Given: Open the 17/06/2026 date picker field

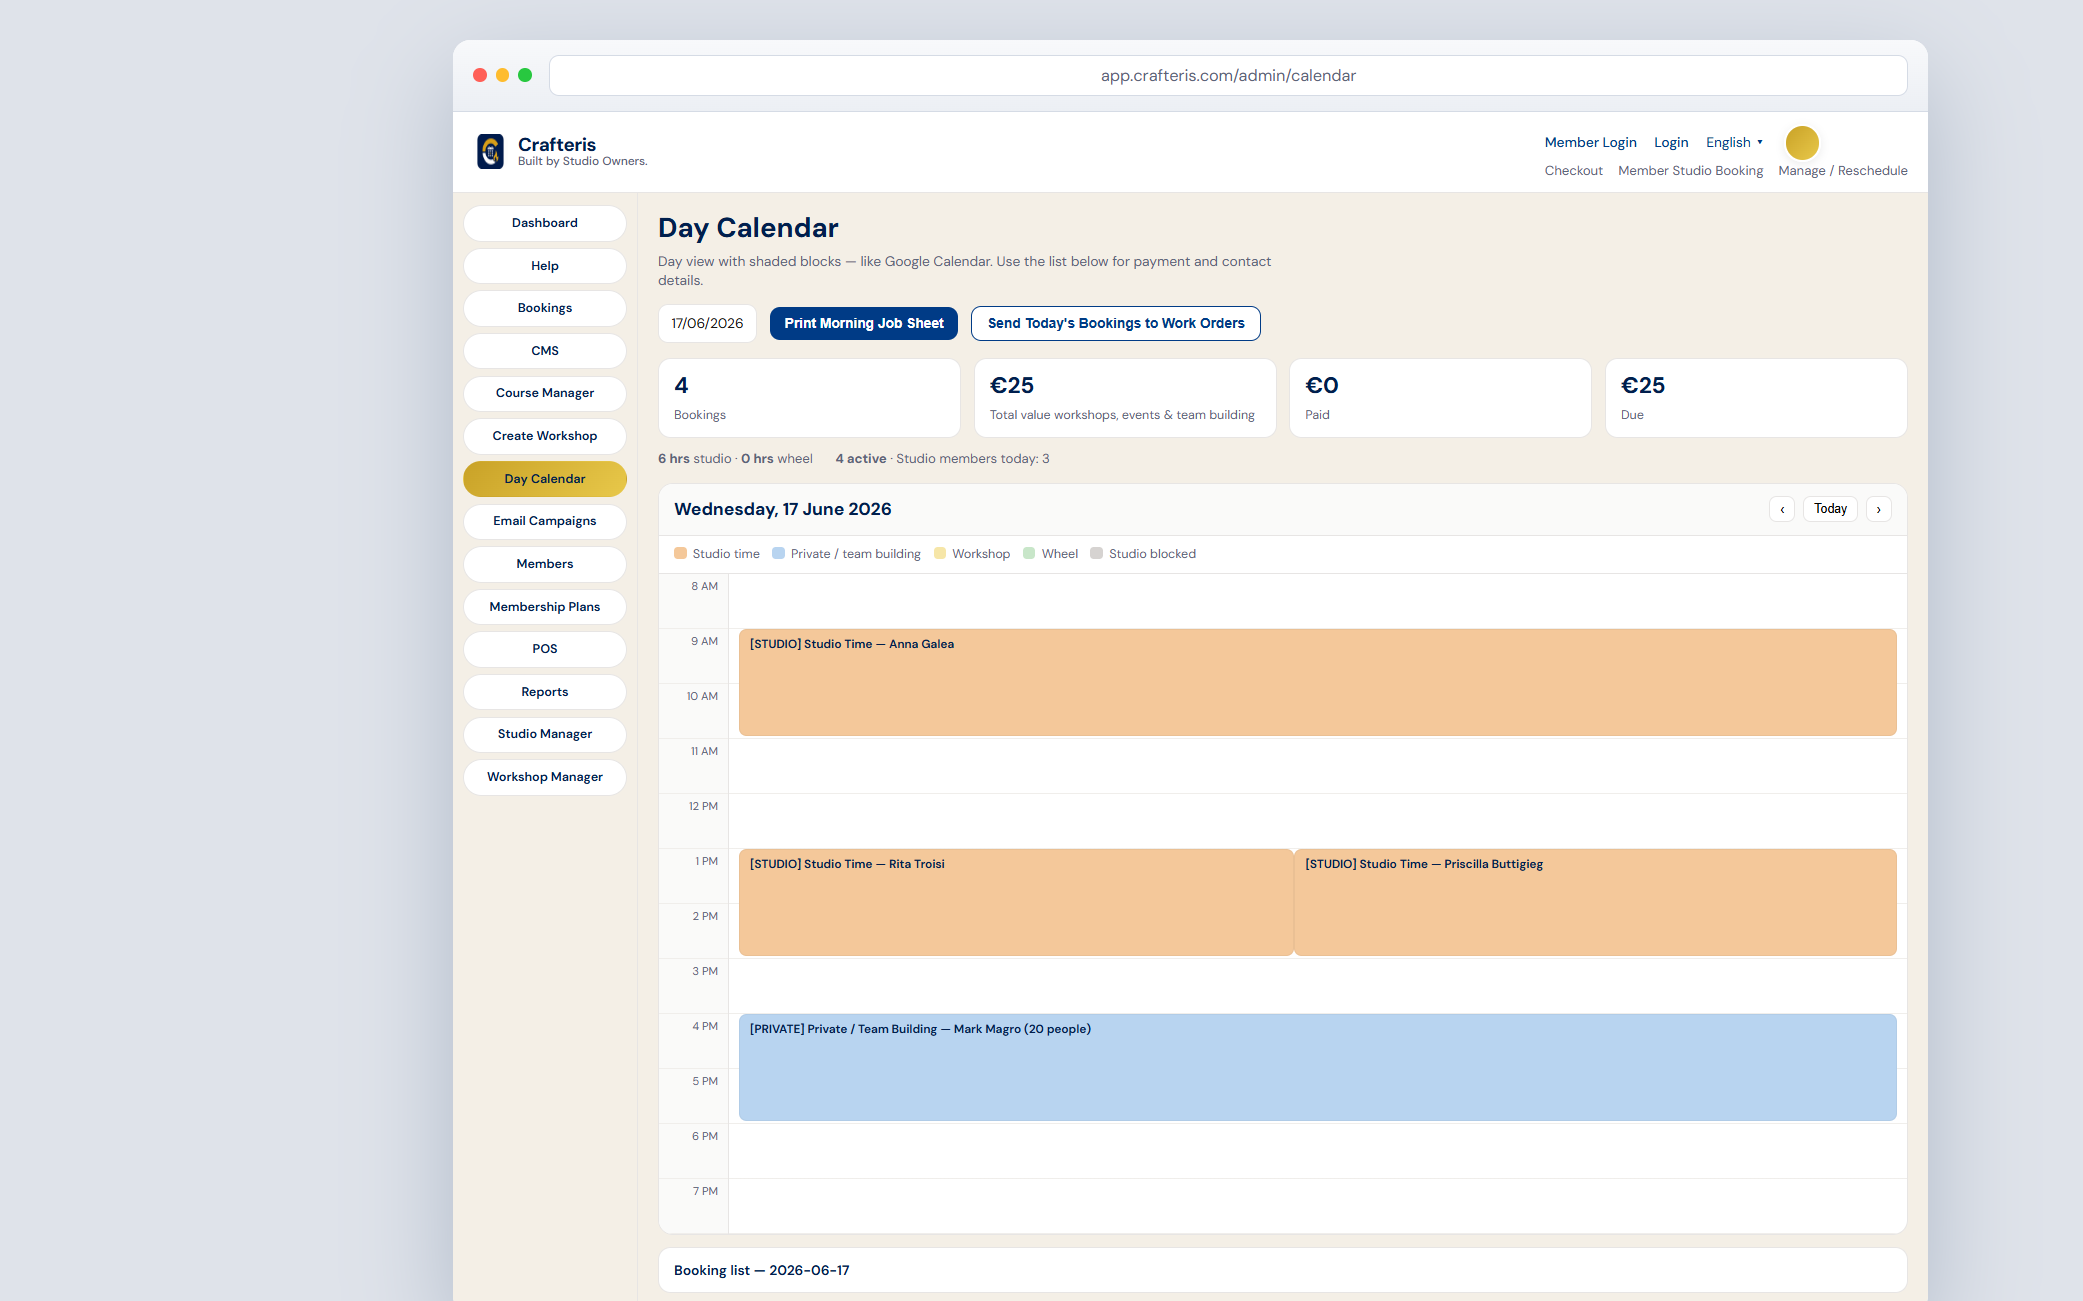Looking at the screenshot, I should click(x=707, y=323).
